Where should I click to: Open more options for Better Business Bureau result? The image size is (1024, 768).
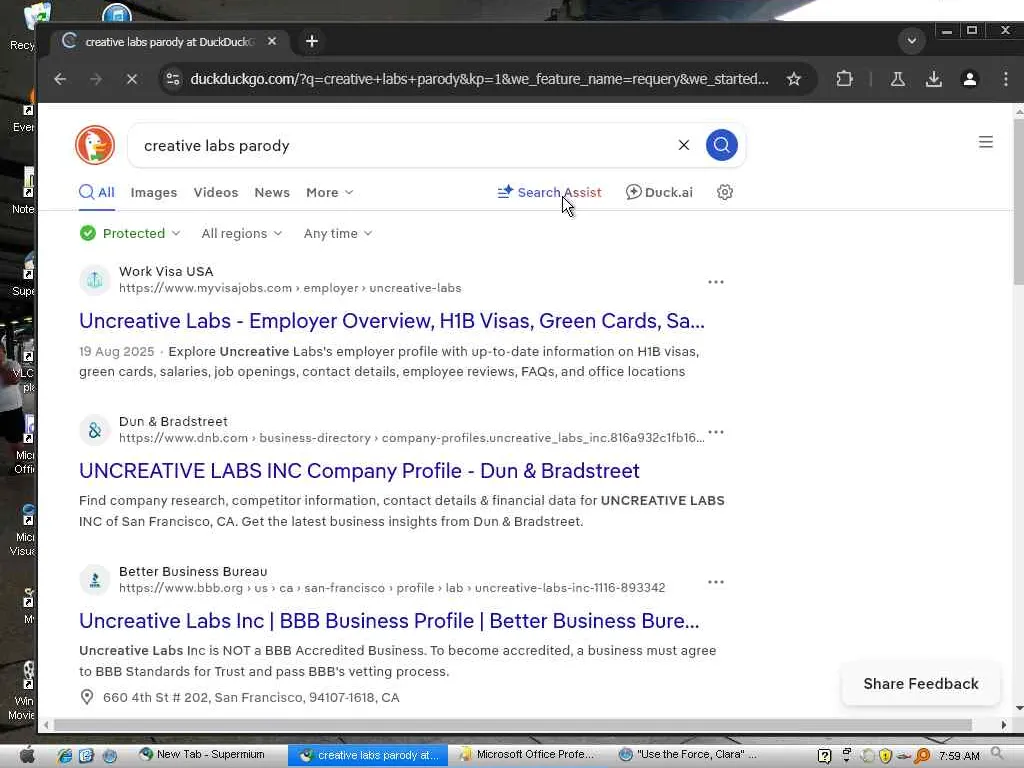(x=716, y=582)
